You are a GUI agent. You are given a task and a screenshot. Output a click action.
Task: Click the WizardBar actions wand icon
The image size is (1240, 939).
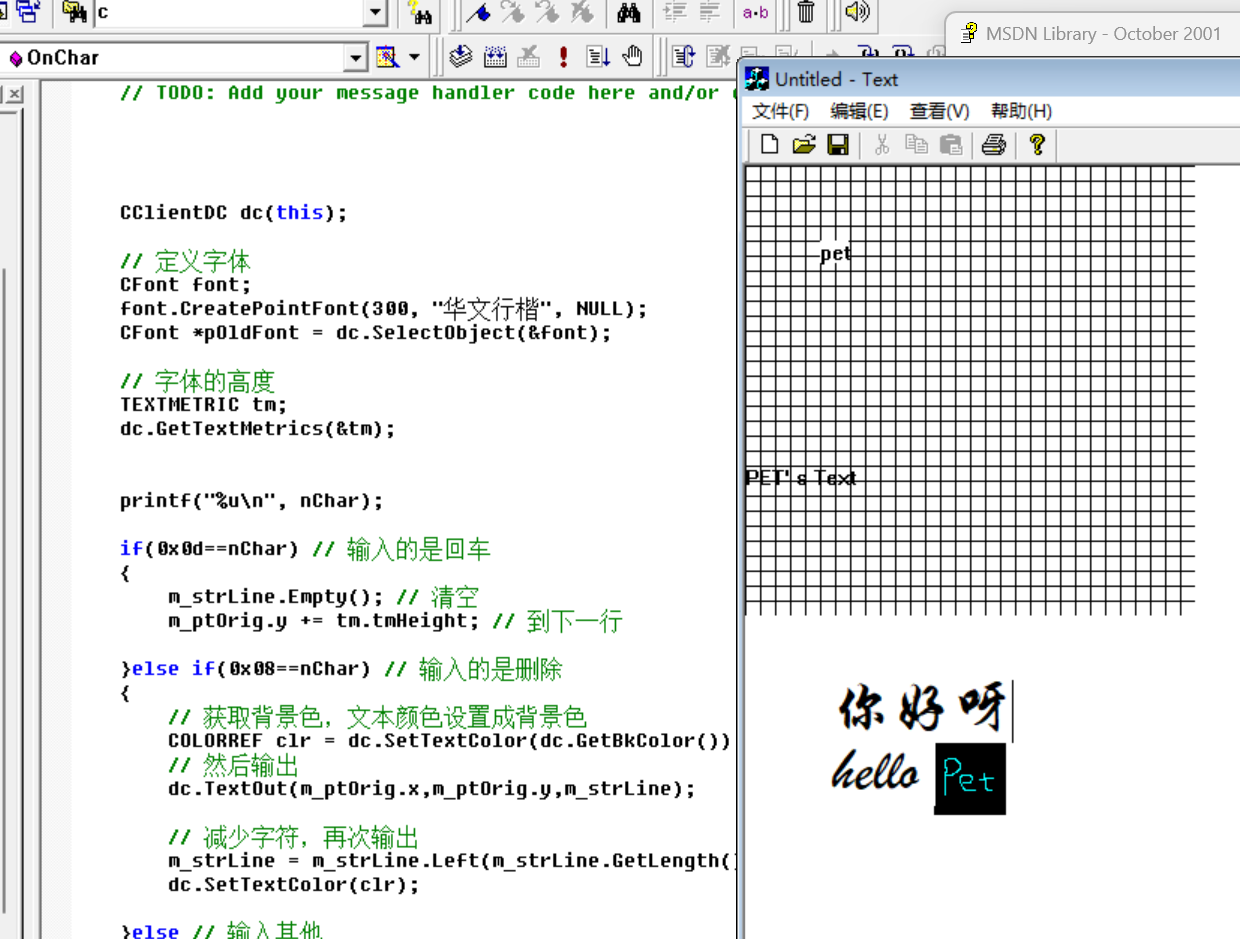(x=387, y=58)
